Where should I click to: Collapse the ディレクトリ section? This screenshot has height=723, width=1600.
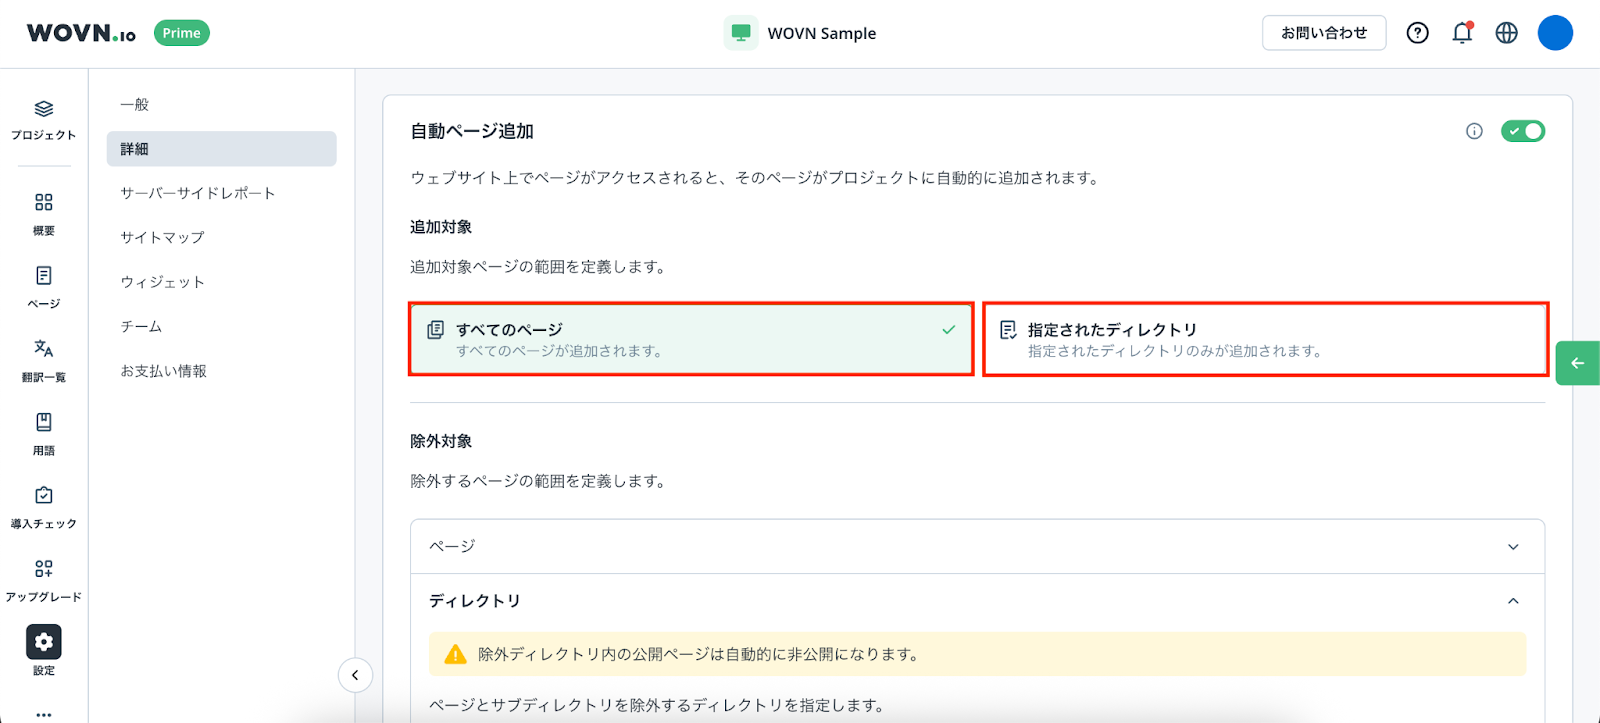(x=1512, y=601)
